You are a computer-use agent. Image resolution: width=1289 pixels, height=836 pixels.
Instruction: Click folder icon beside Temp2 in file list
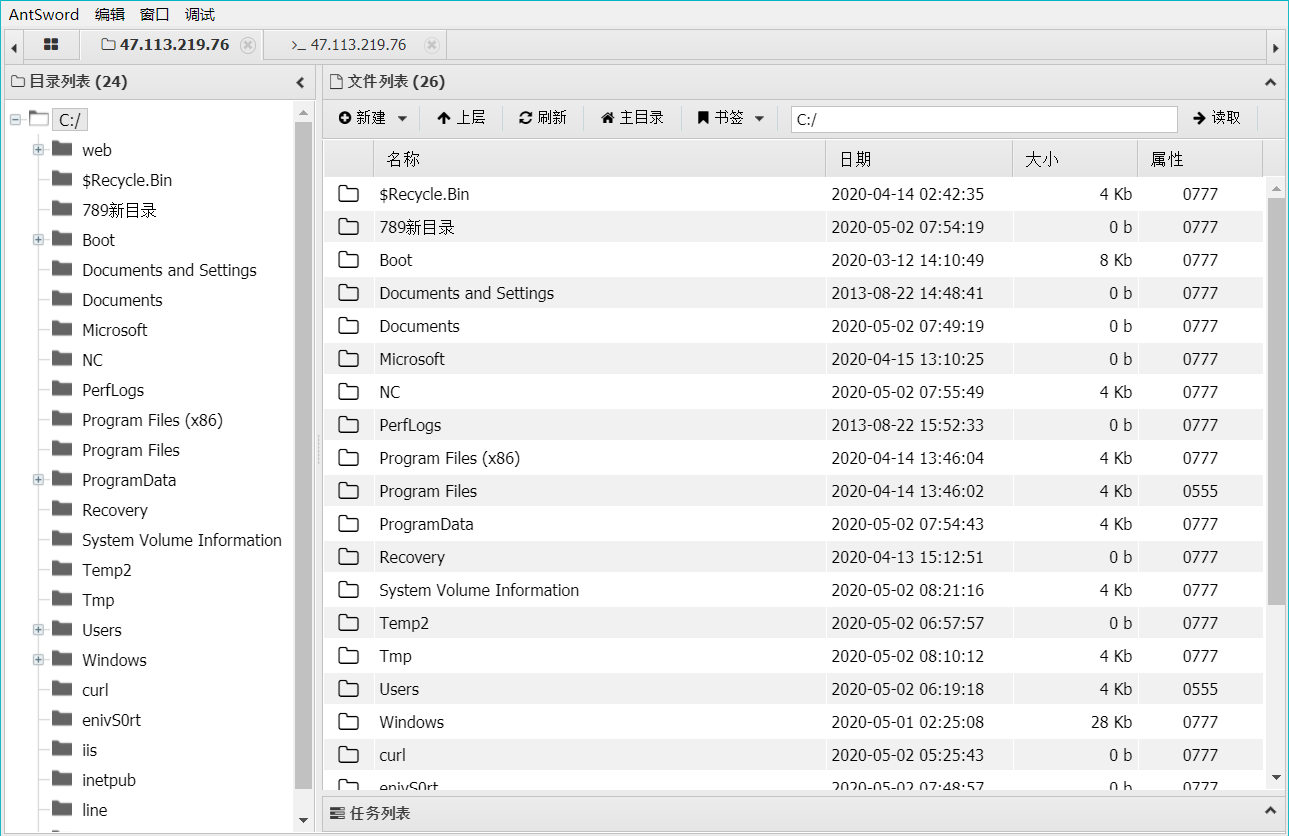[348, 623]
